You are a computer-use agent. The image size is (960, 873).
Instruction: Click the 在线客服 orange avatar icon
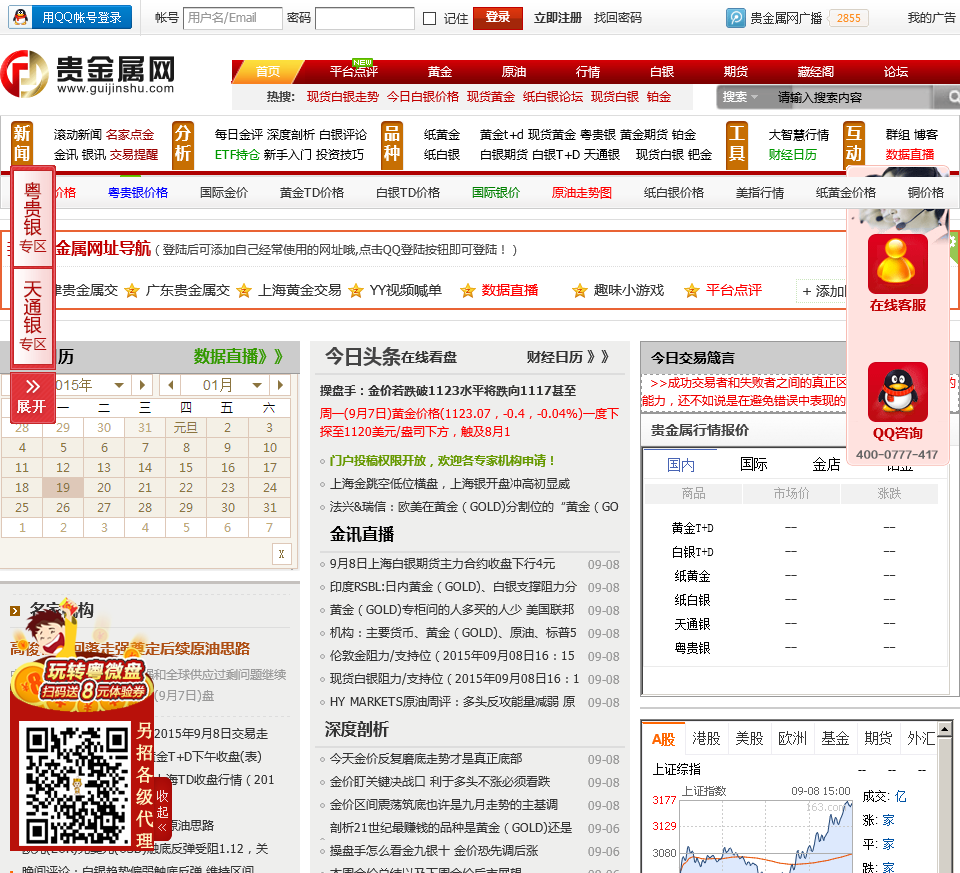point(898,264)
